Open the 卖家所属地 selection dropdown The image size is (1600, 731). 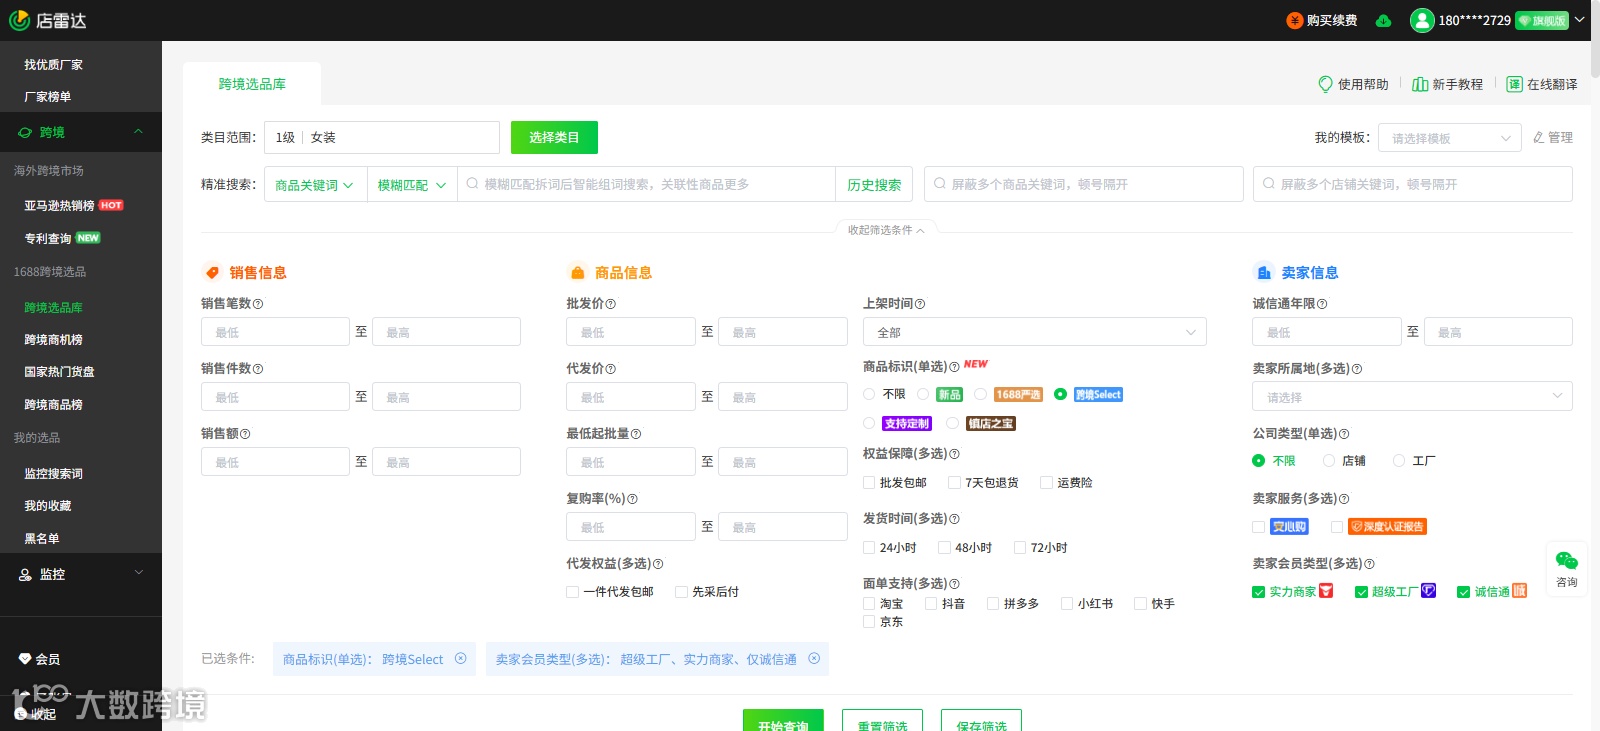1412,397
